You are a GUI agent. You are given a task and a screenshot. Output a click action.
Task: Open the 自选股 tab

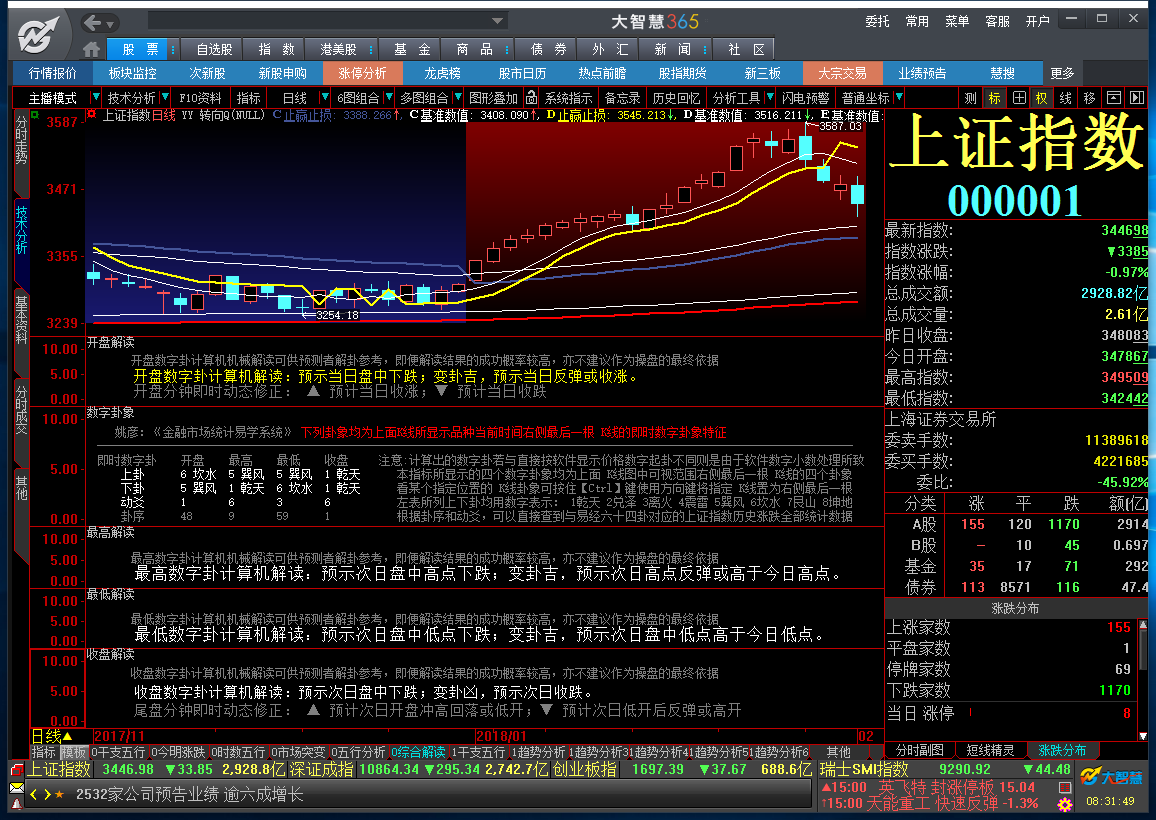pos(215,49)
